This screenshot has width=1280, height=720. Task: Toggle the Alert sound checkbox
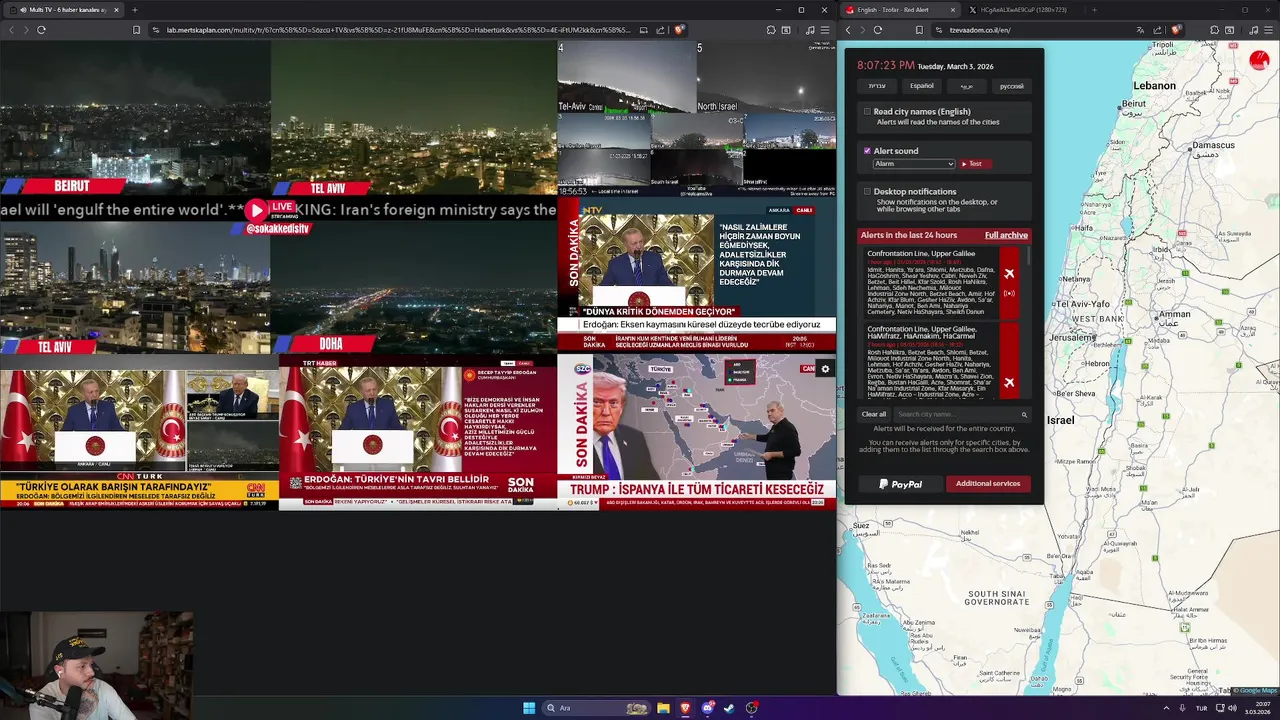867,151
